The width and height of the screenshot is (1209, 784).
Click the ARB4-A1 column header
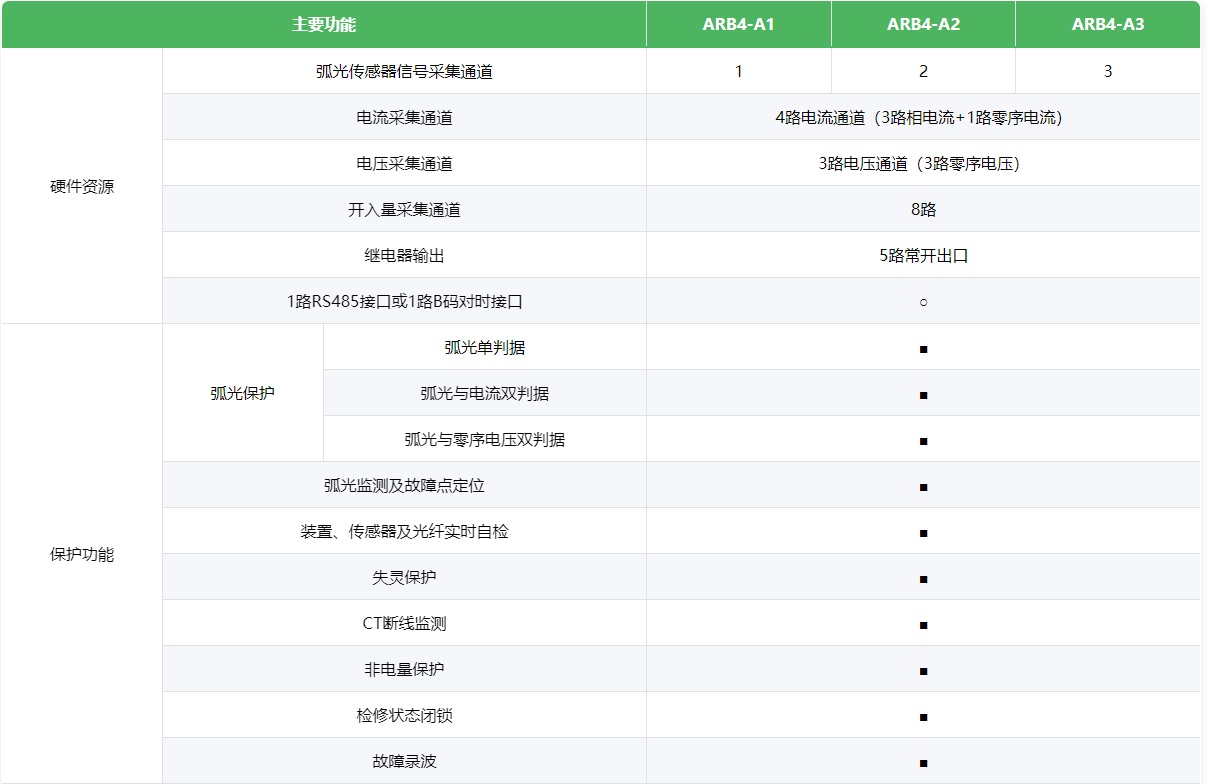click(738, 24)
